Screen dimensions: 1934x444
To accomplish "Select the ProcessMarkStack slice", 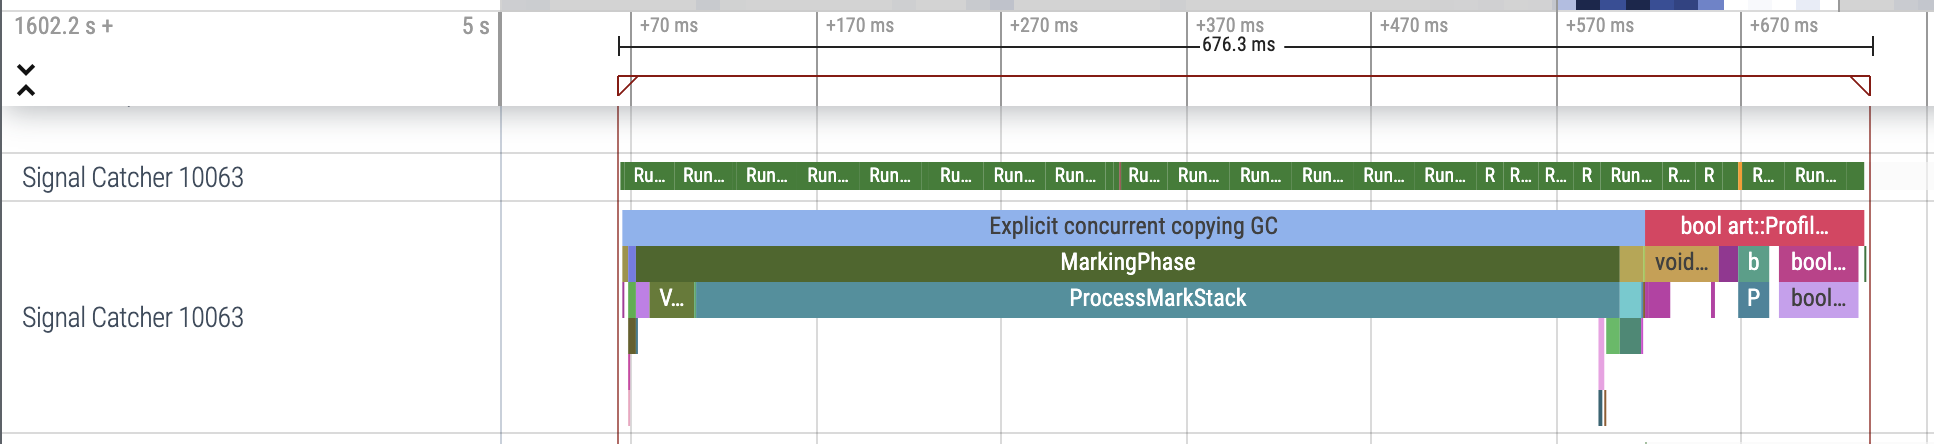I will [x=1156, y=299].
